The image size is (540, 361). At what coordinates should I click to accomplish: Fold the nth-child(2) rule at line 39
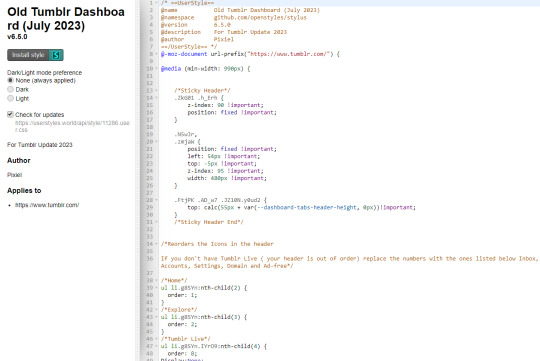(x=156, y=288)
